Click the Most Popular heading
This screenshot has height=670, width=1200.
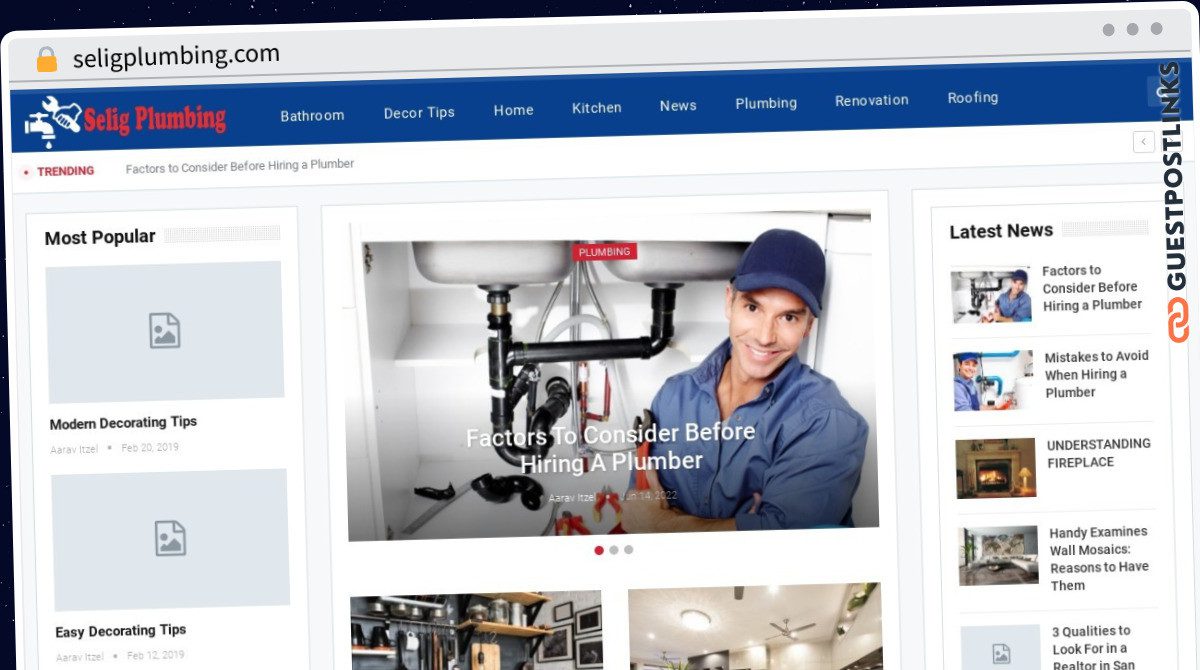pos(100,237)
